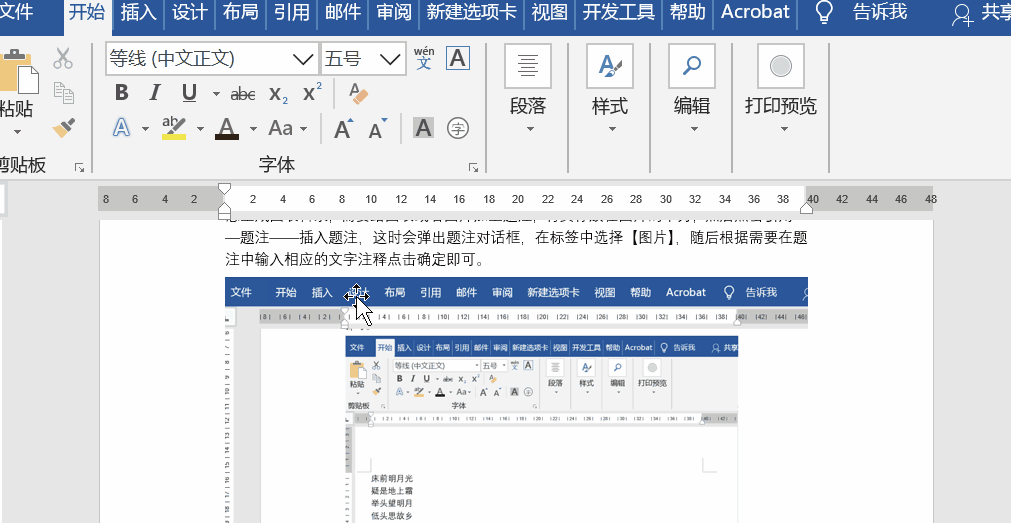Switch to the 插入 insert tab
This screenshot has width=1011, height=523.
click(x=138, y=12)
